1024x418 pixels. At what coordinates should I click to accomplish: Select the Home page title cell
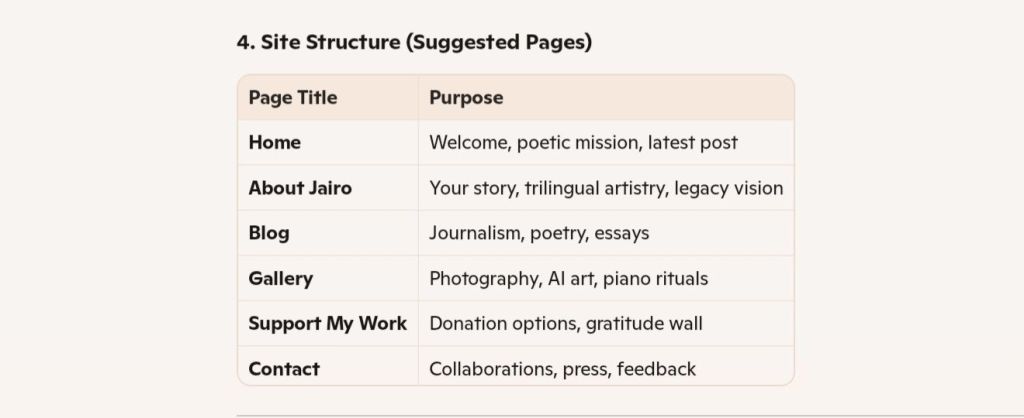point(275,143)
